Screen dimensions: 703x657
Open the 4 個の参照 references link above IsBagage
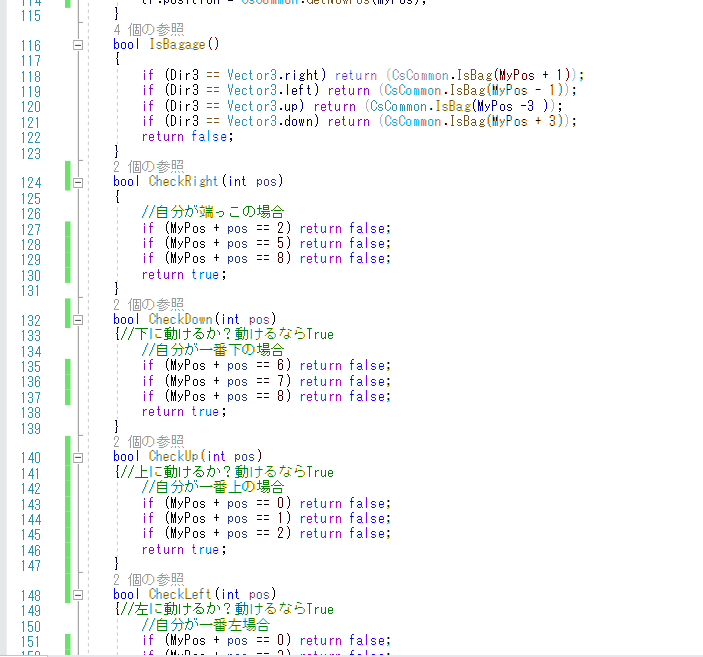click(148, 30)
